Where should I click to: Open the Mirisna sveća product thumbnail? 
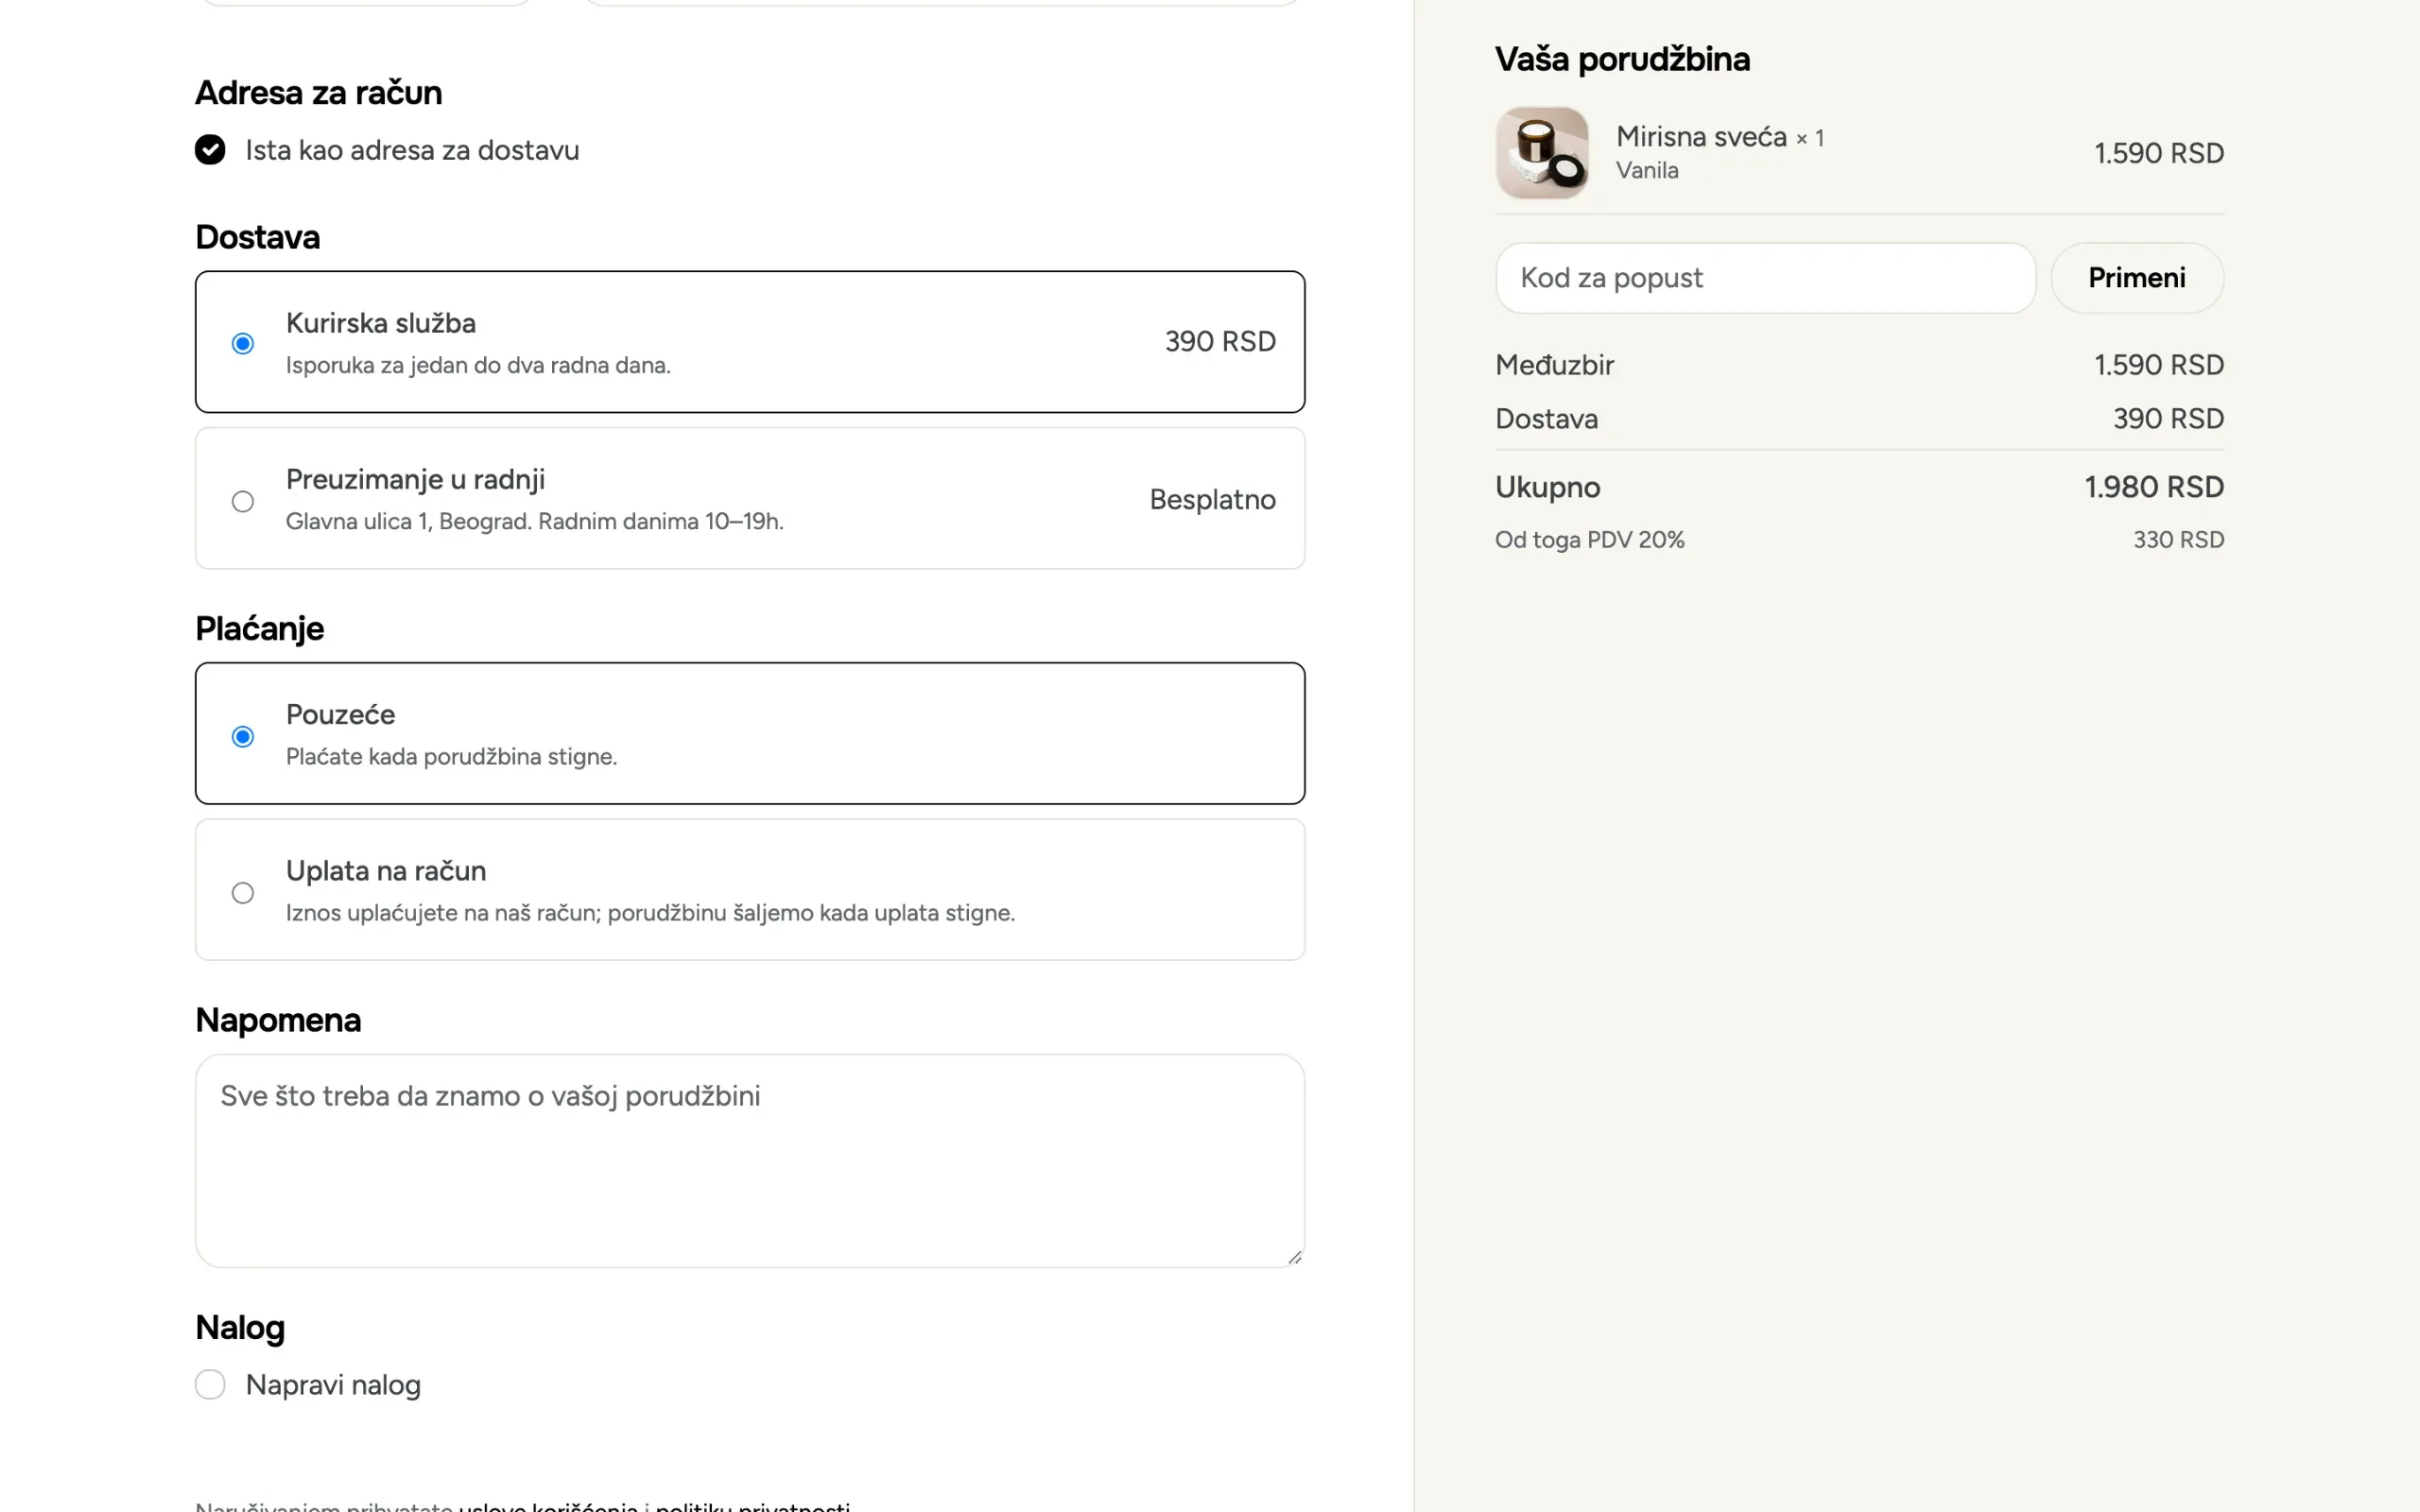pyautogui.click(x=1542, y=153)
